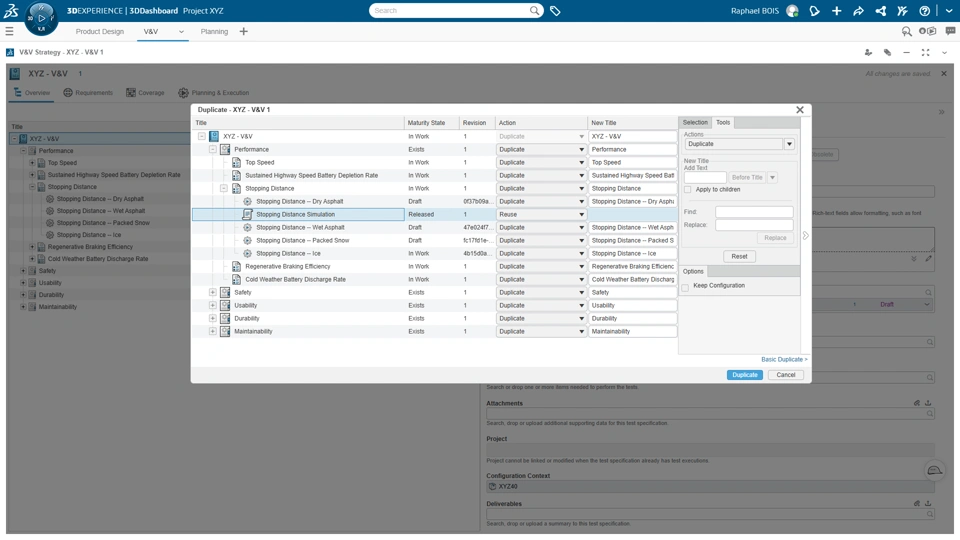
Task: Switch to the Tools tab
Action: coord(723,122)
